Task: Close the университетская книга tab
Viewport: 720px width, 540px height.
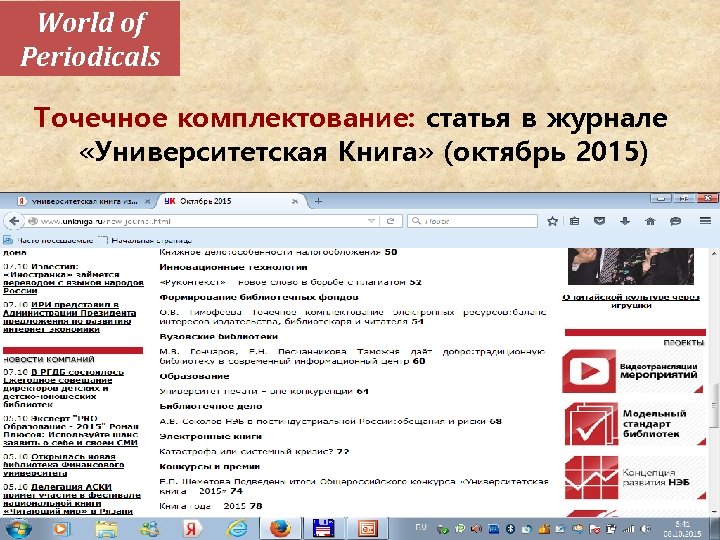Action: point(147,202)
